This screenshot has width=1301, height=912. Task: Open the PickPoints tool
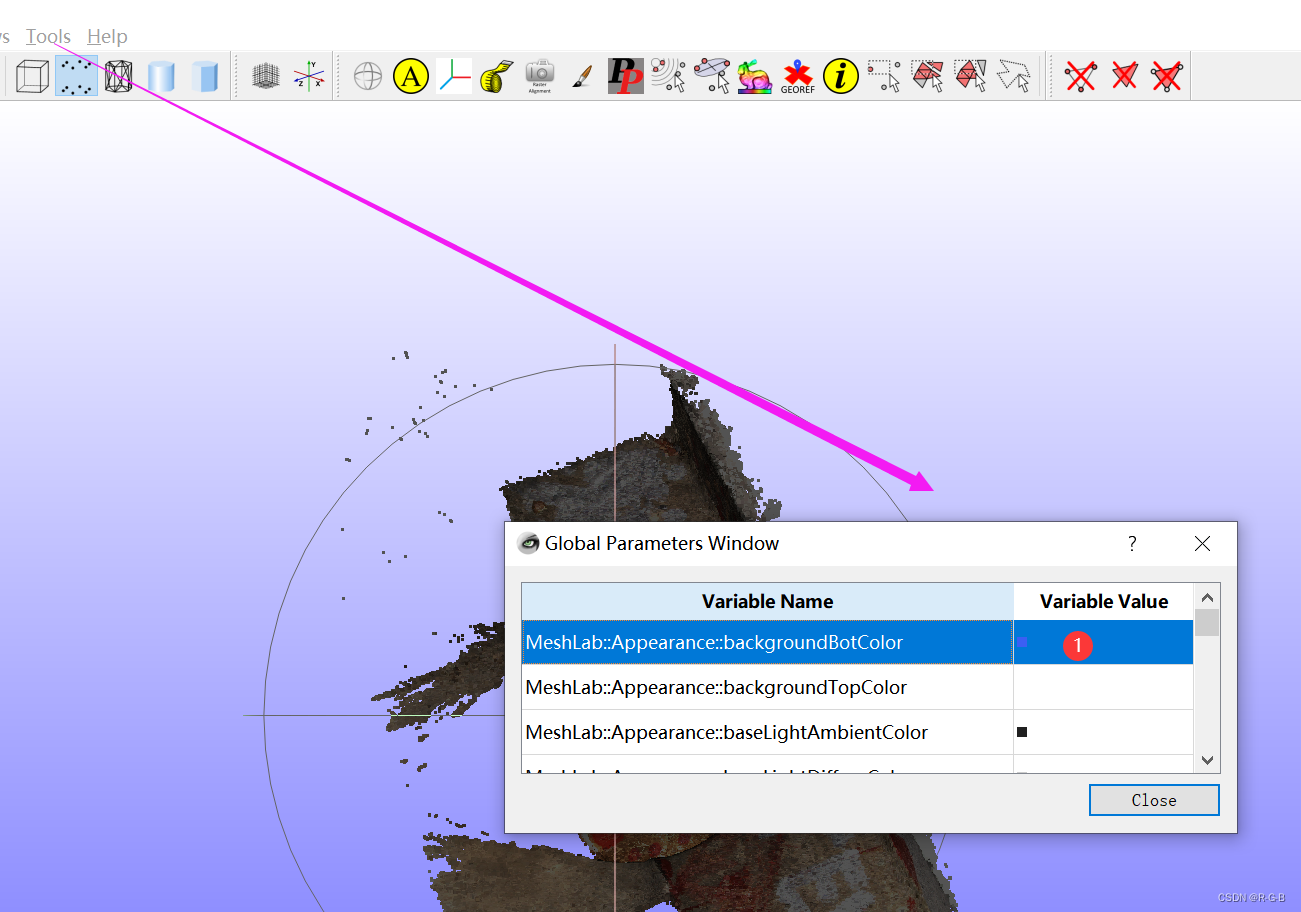coord(626,76)
